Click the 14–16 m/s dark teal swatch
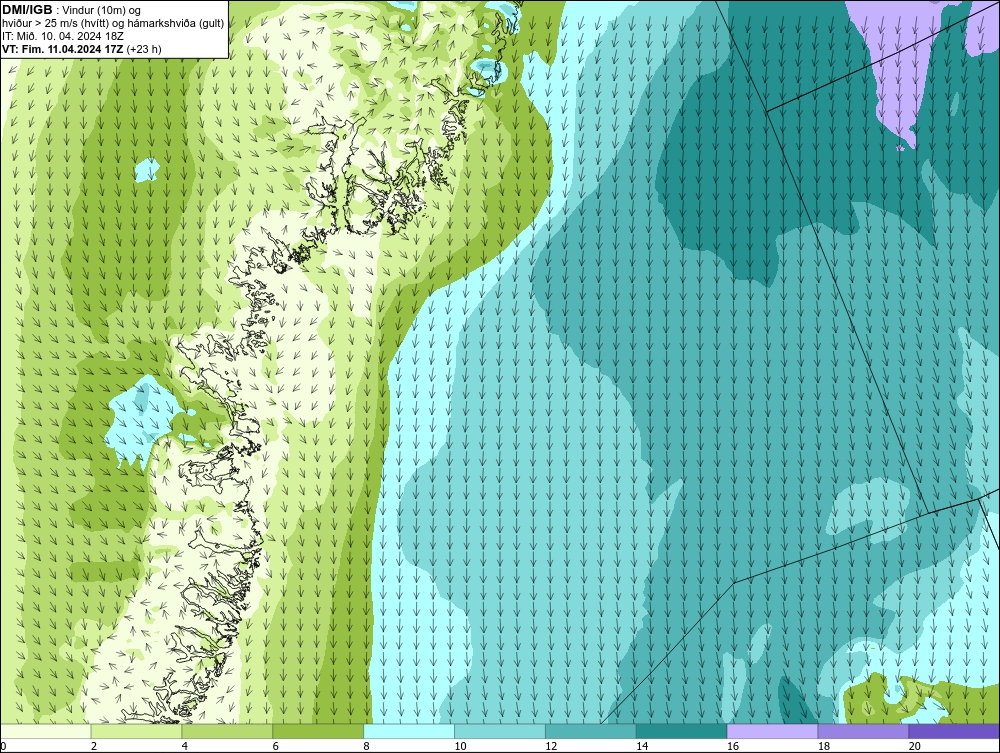This screenshot has width=1000, height=753. click(x=681, y=731)
